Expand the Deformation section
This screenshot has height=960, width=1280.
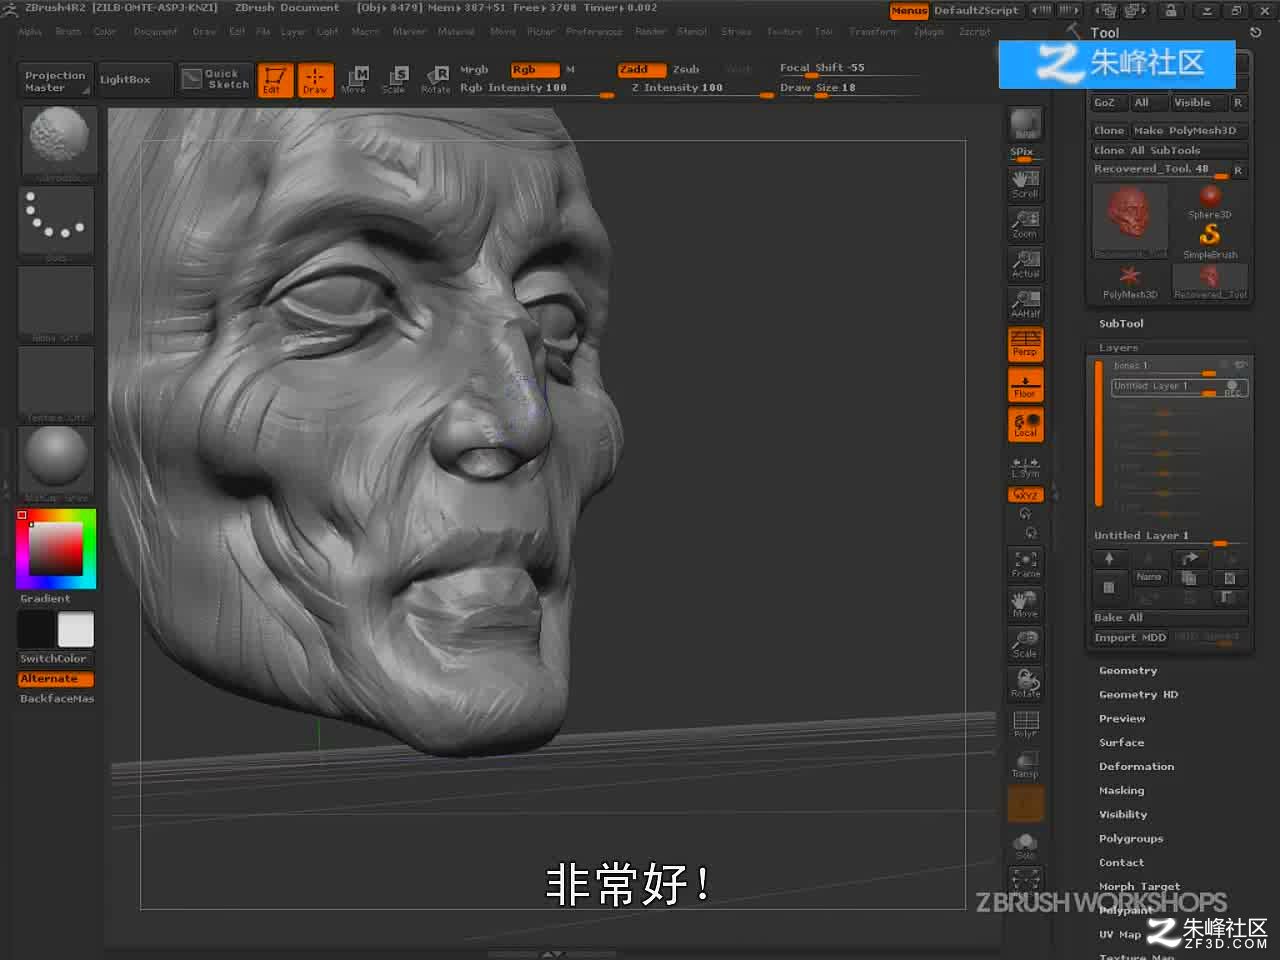pos(1136,766)
